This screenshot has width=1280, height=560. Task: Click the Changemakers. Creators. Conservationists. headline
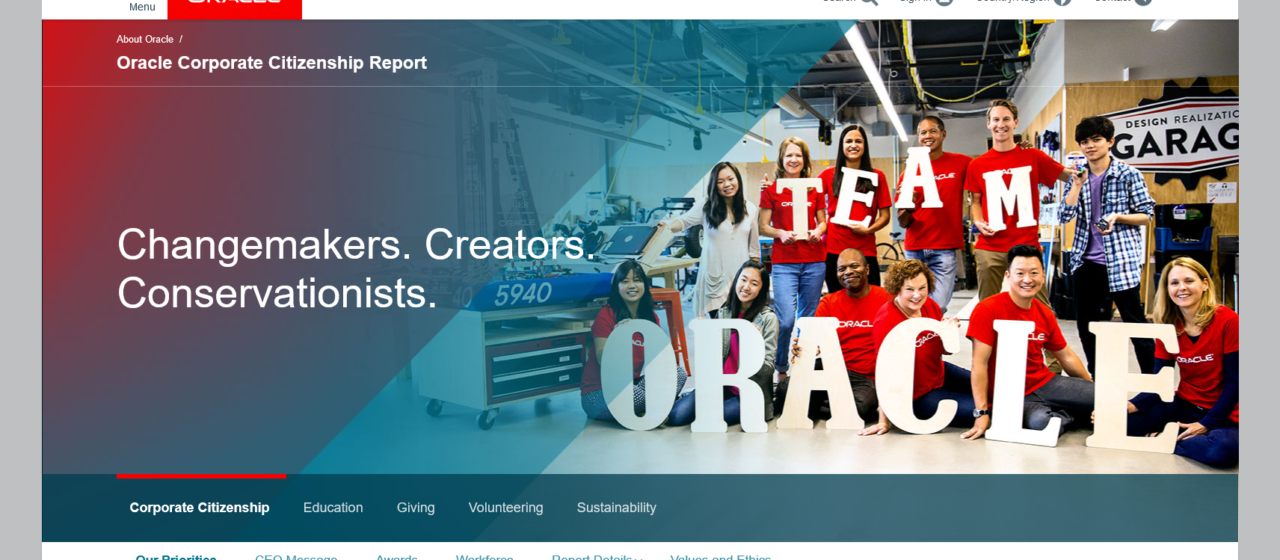356,268
